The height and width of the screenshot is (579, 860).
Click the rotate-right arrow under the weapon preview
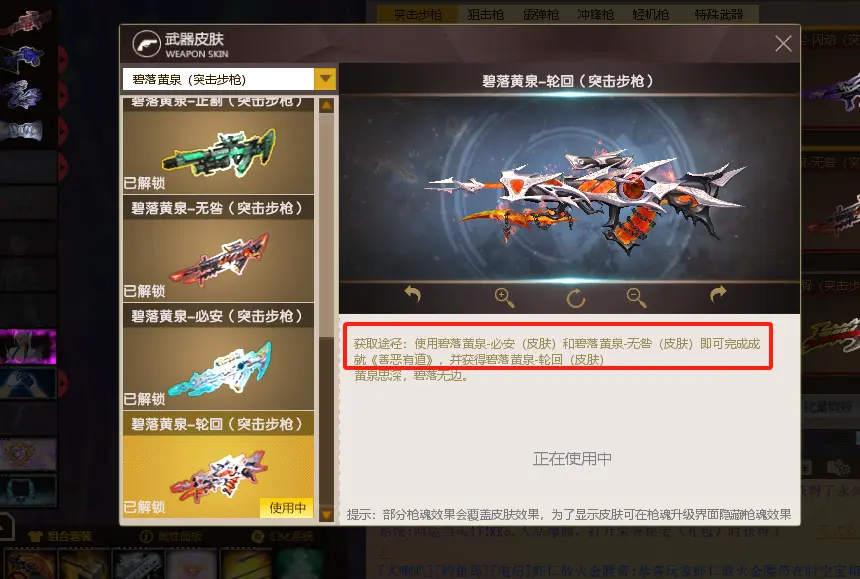click(x=718, y=294)
